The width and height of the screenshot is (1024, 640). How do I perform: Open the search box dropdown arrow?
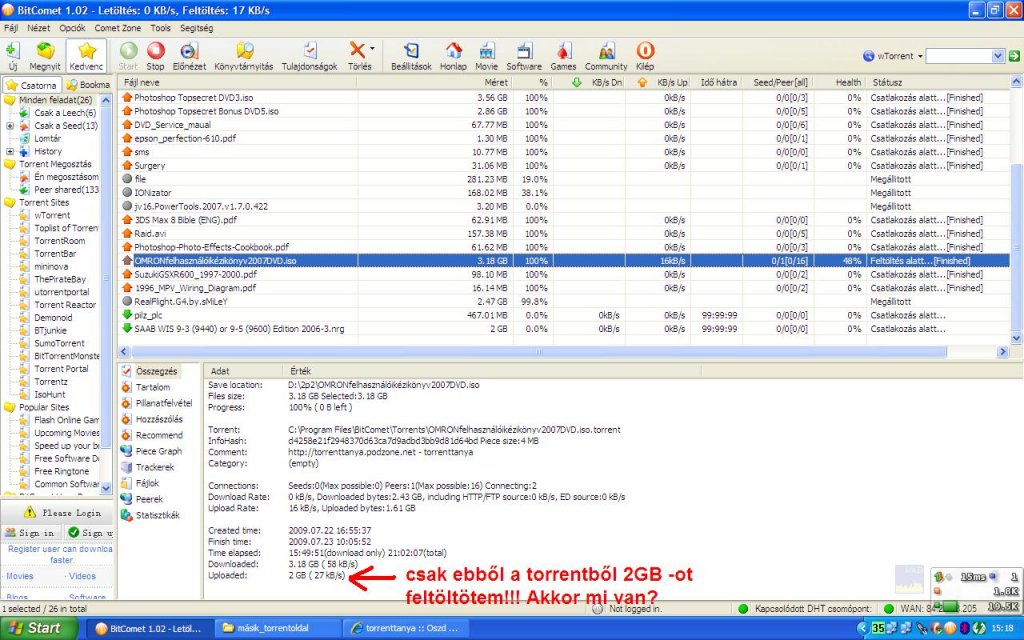point(997,56)
